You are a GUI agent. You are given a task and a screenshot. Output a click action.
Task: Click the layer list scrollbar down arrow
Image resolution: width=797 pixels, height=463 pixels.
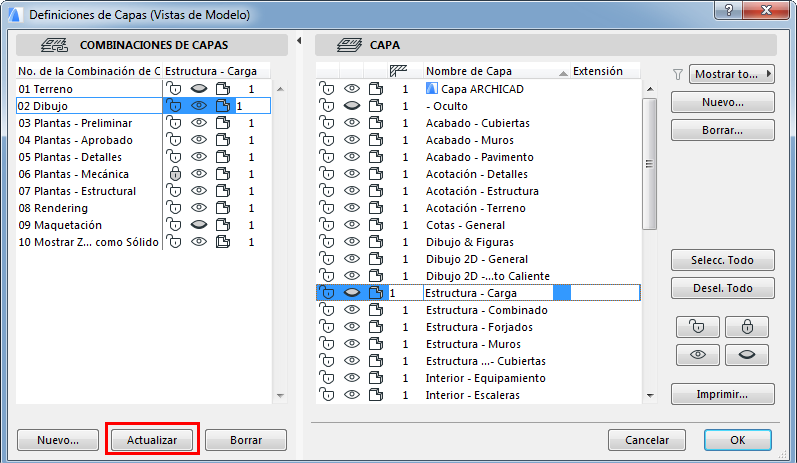pyautogui.click(x=649, y=395)
